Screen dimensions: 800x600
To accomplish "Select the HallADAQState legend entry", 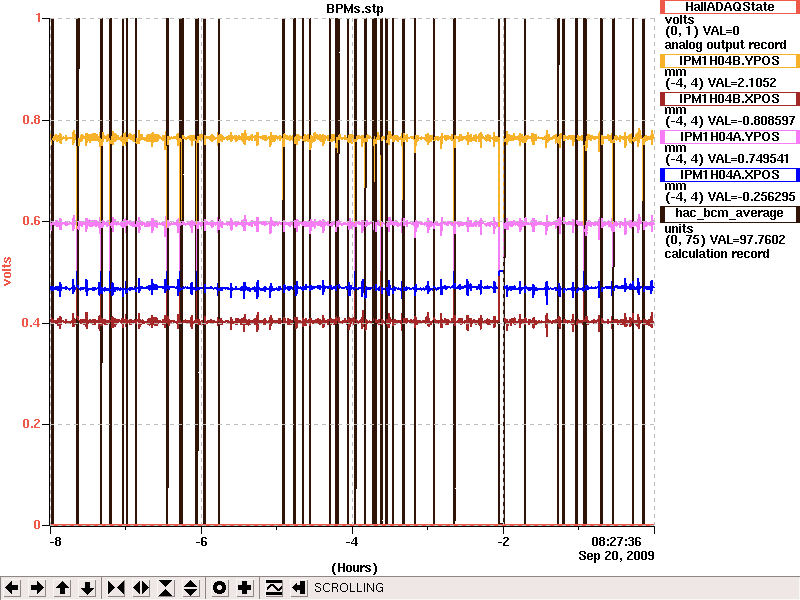I will click(x=730, y=7).
